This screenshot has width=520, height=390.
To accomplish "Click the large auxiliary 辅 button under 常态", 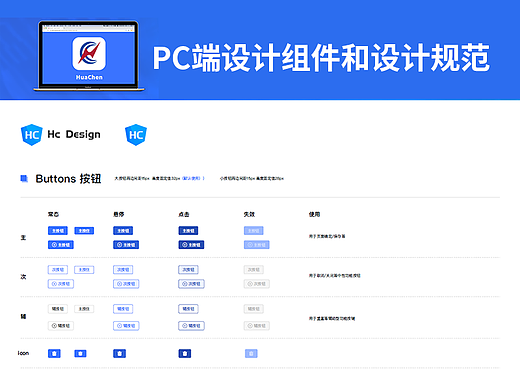I will [x=58, y=309].
